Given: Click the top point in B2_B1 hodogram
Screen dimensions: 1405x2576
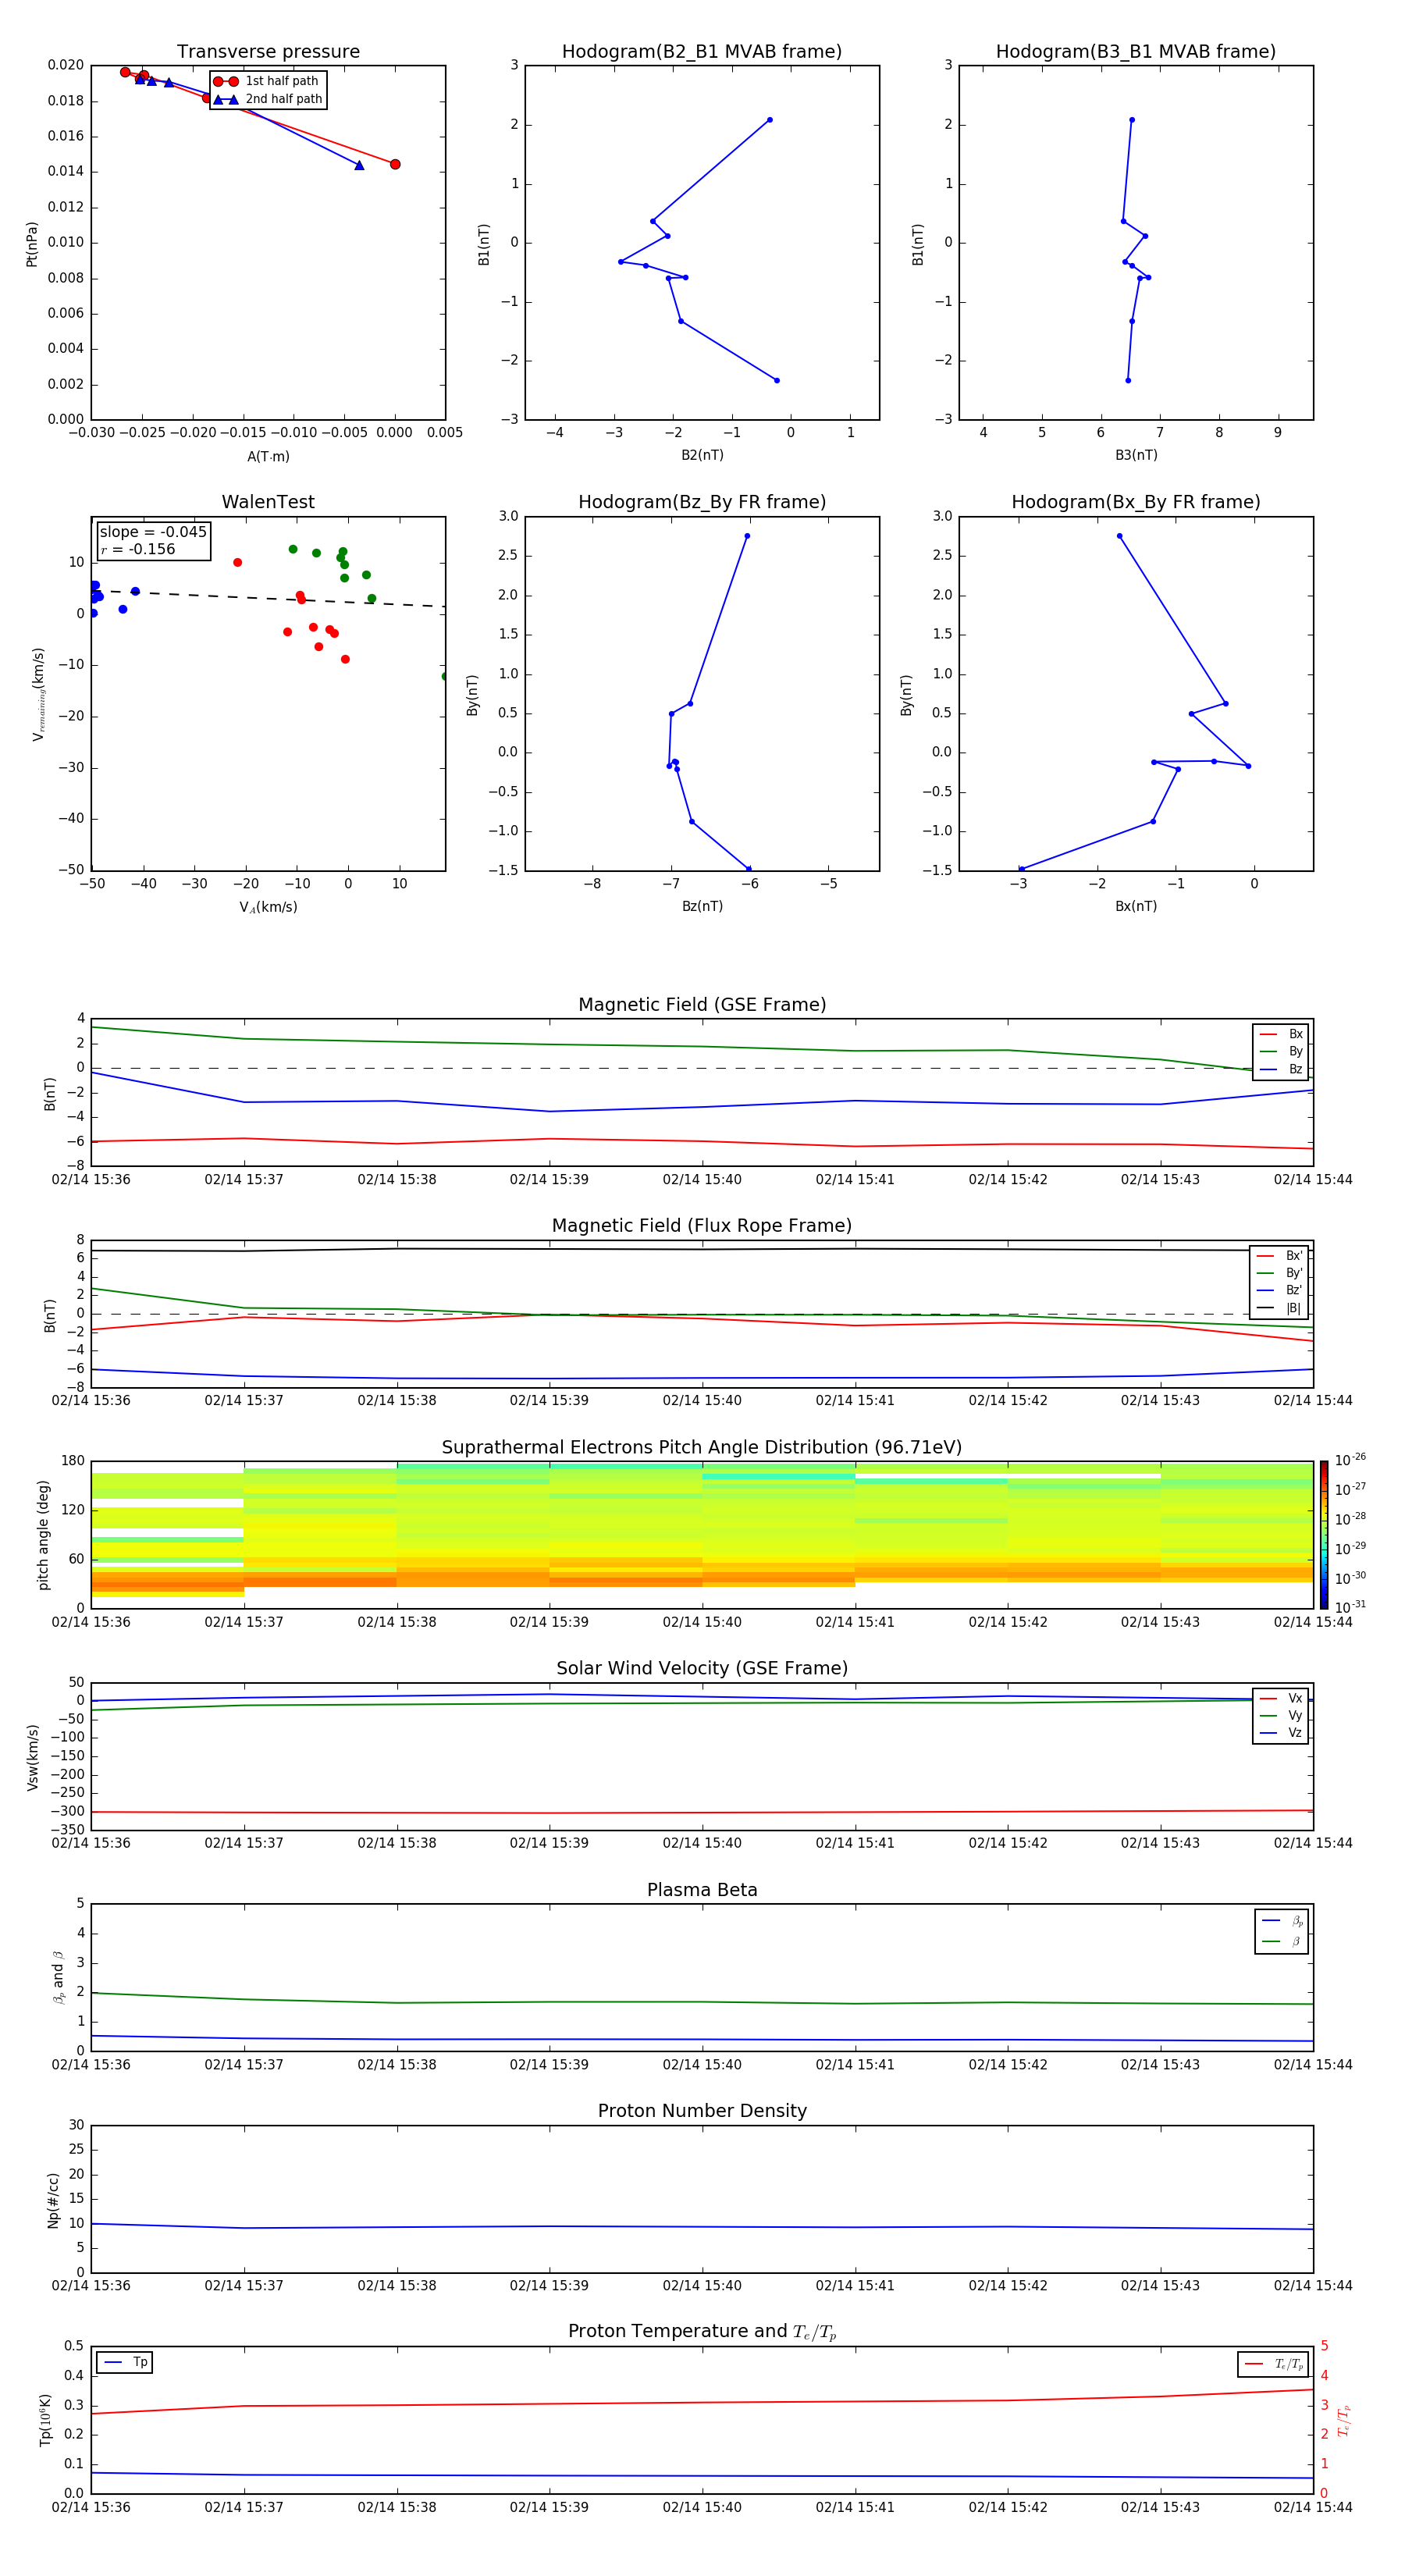Looking at the screenshot, I should click(x=769, y=120).
